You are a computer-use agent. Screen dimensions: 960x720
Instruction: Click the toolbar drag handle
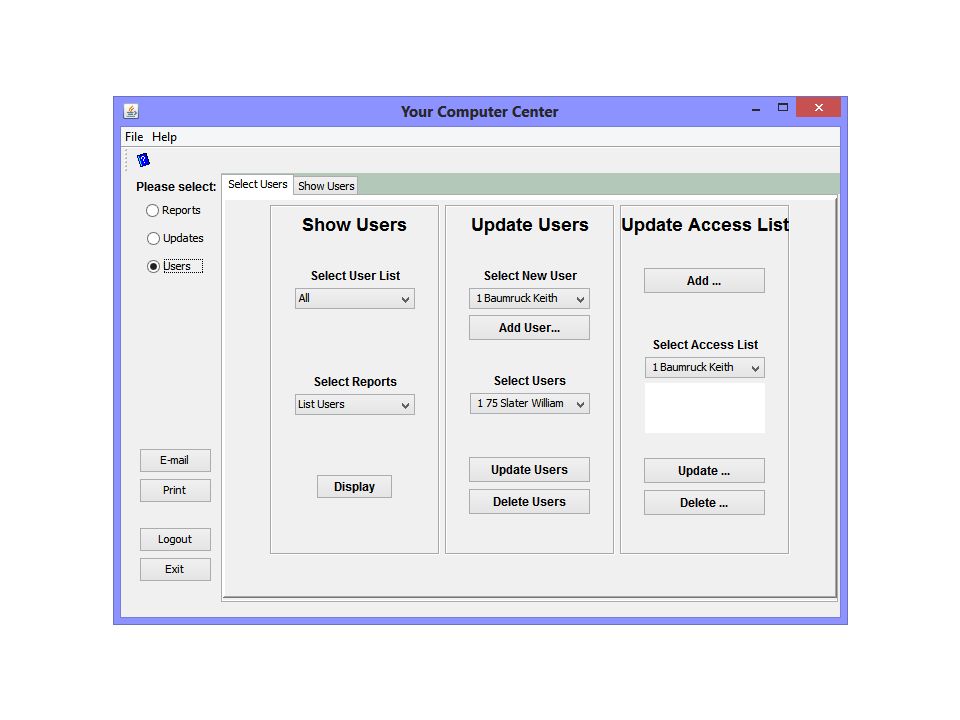click(x=126, y=160)
